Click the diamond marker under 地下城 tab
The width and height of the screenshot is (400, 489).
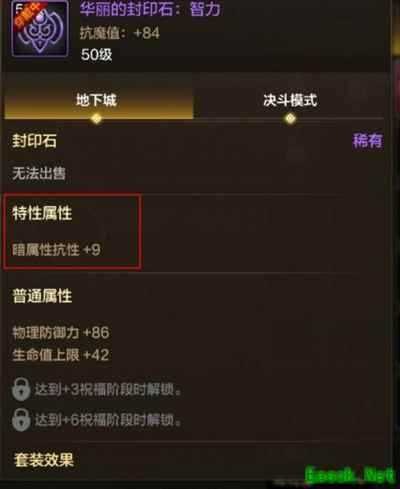coord(97,118)
